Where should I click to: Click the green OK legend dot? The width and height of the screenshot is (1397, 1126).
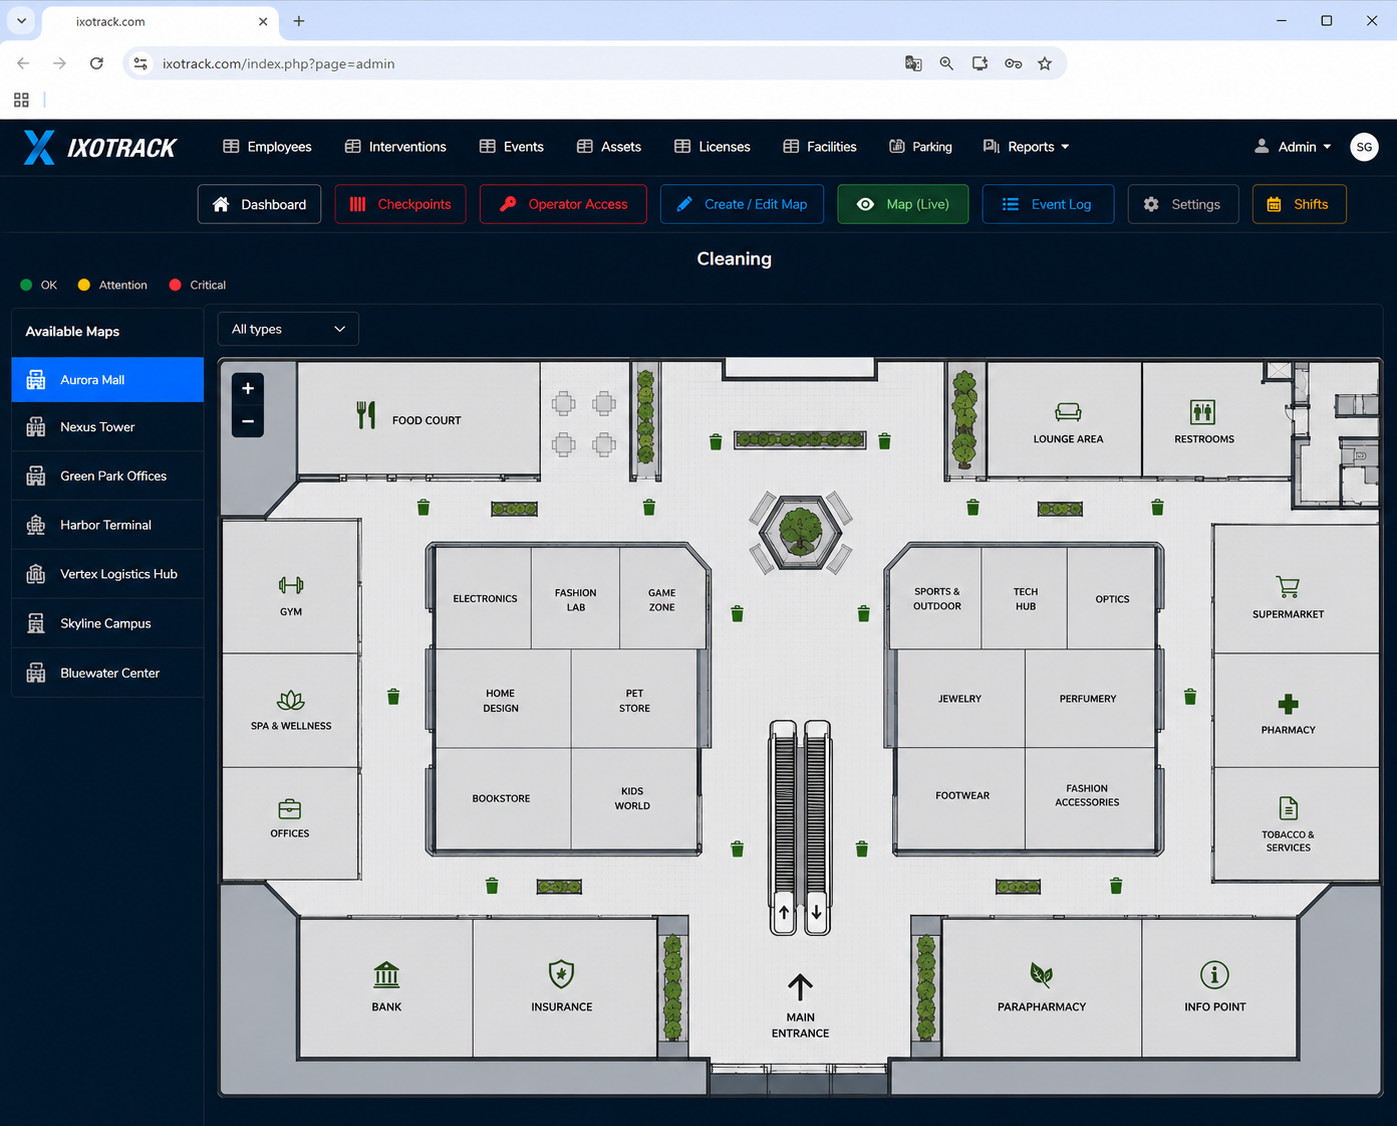point(26,285)
